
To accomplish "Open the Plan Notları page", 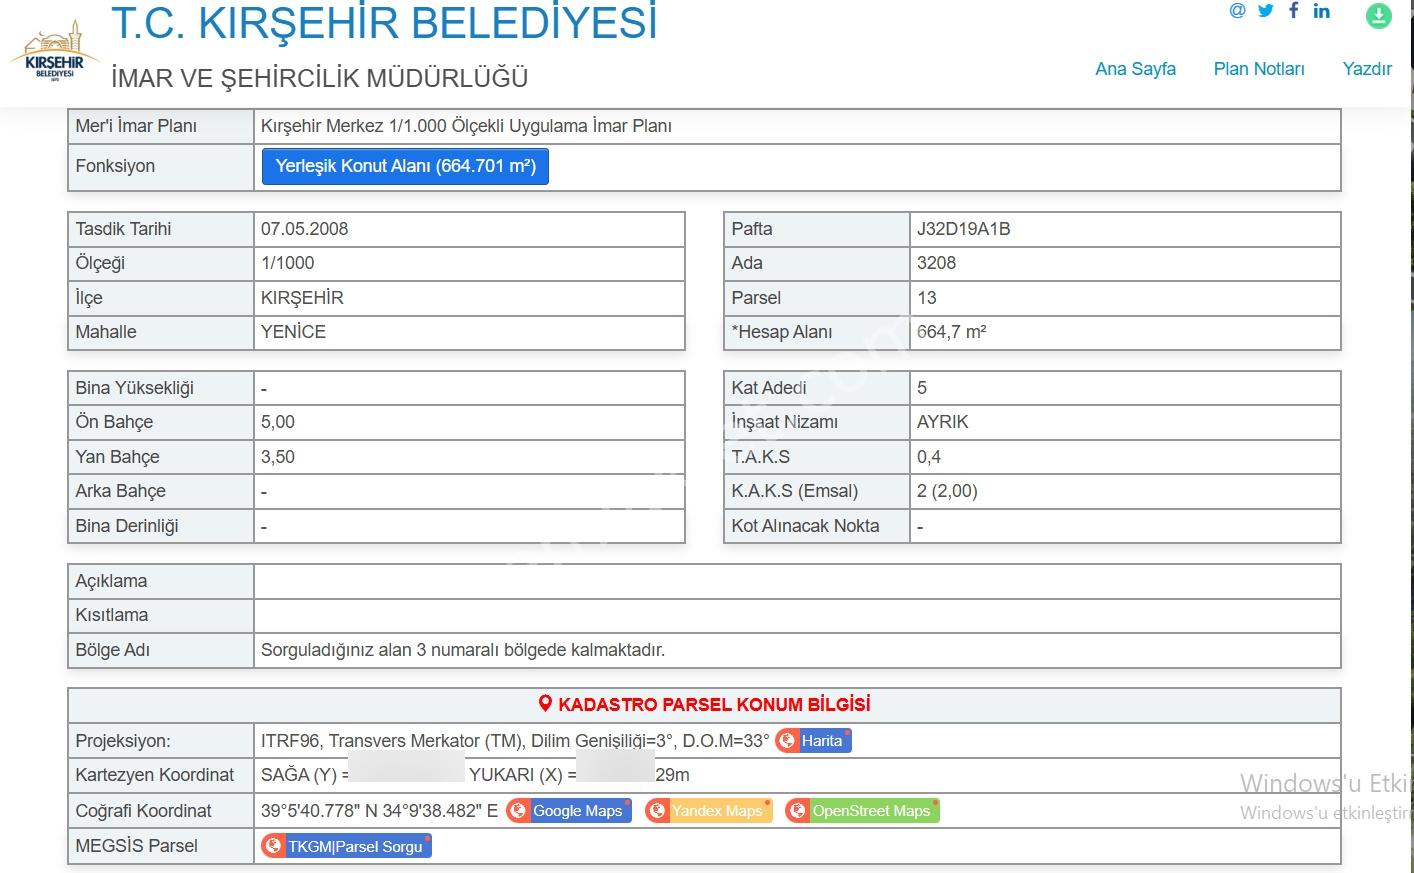I will coord(1259,69).
